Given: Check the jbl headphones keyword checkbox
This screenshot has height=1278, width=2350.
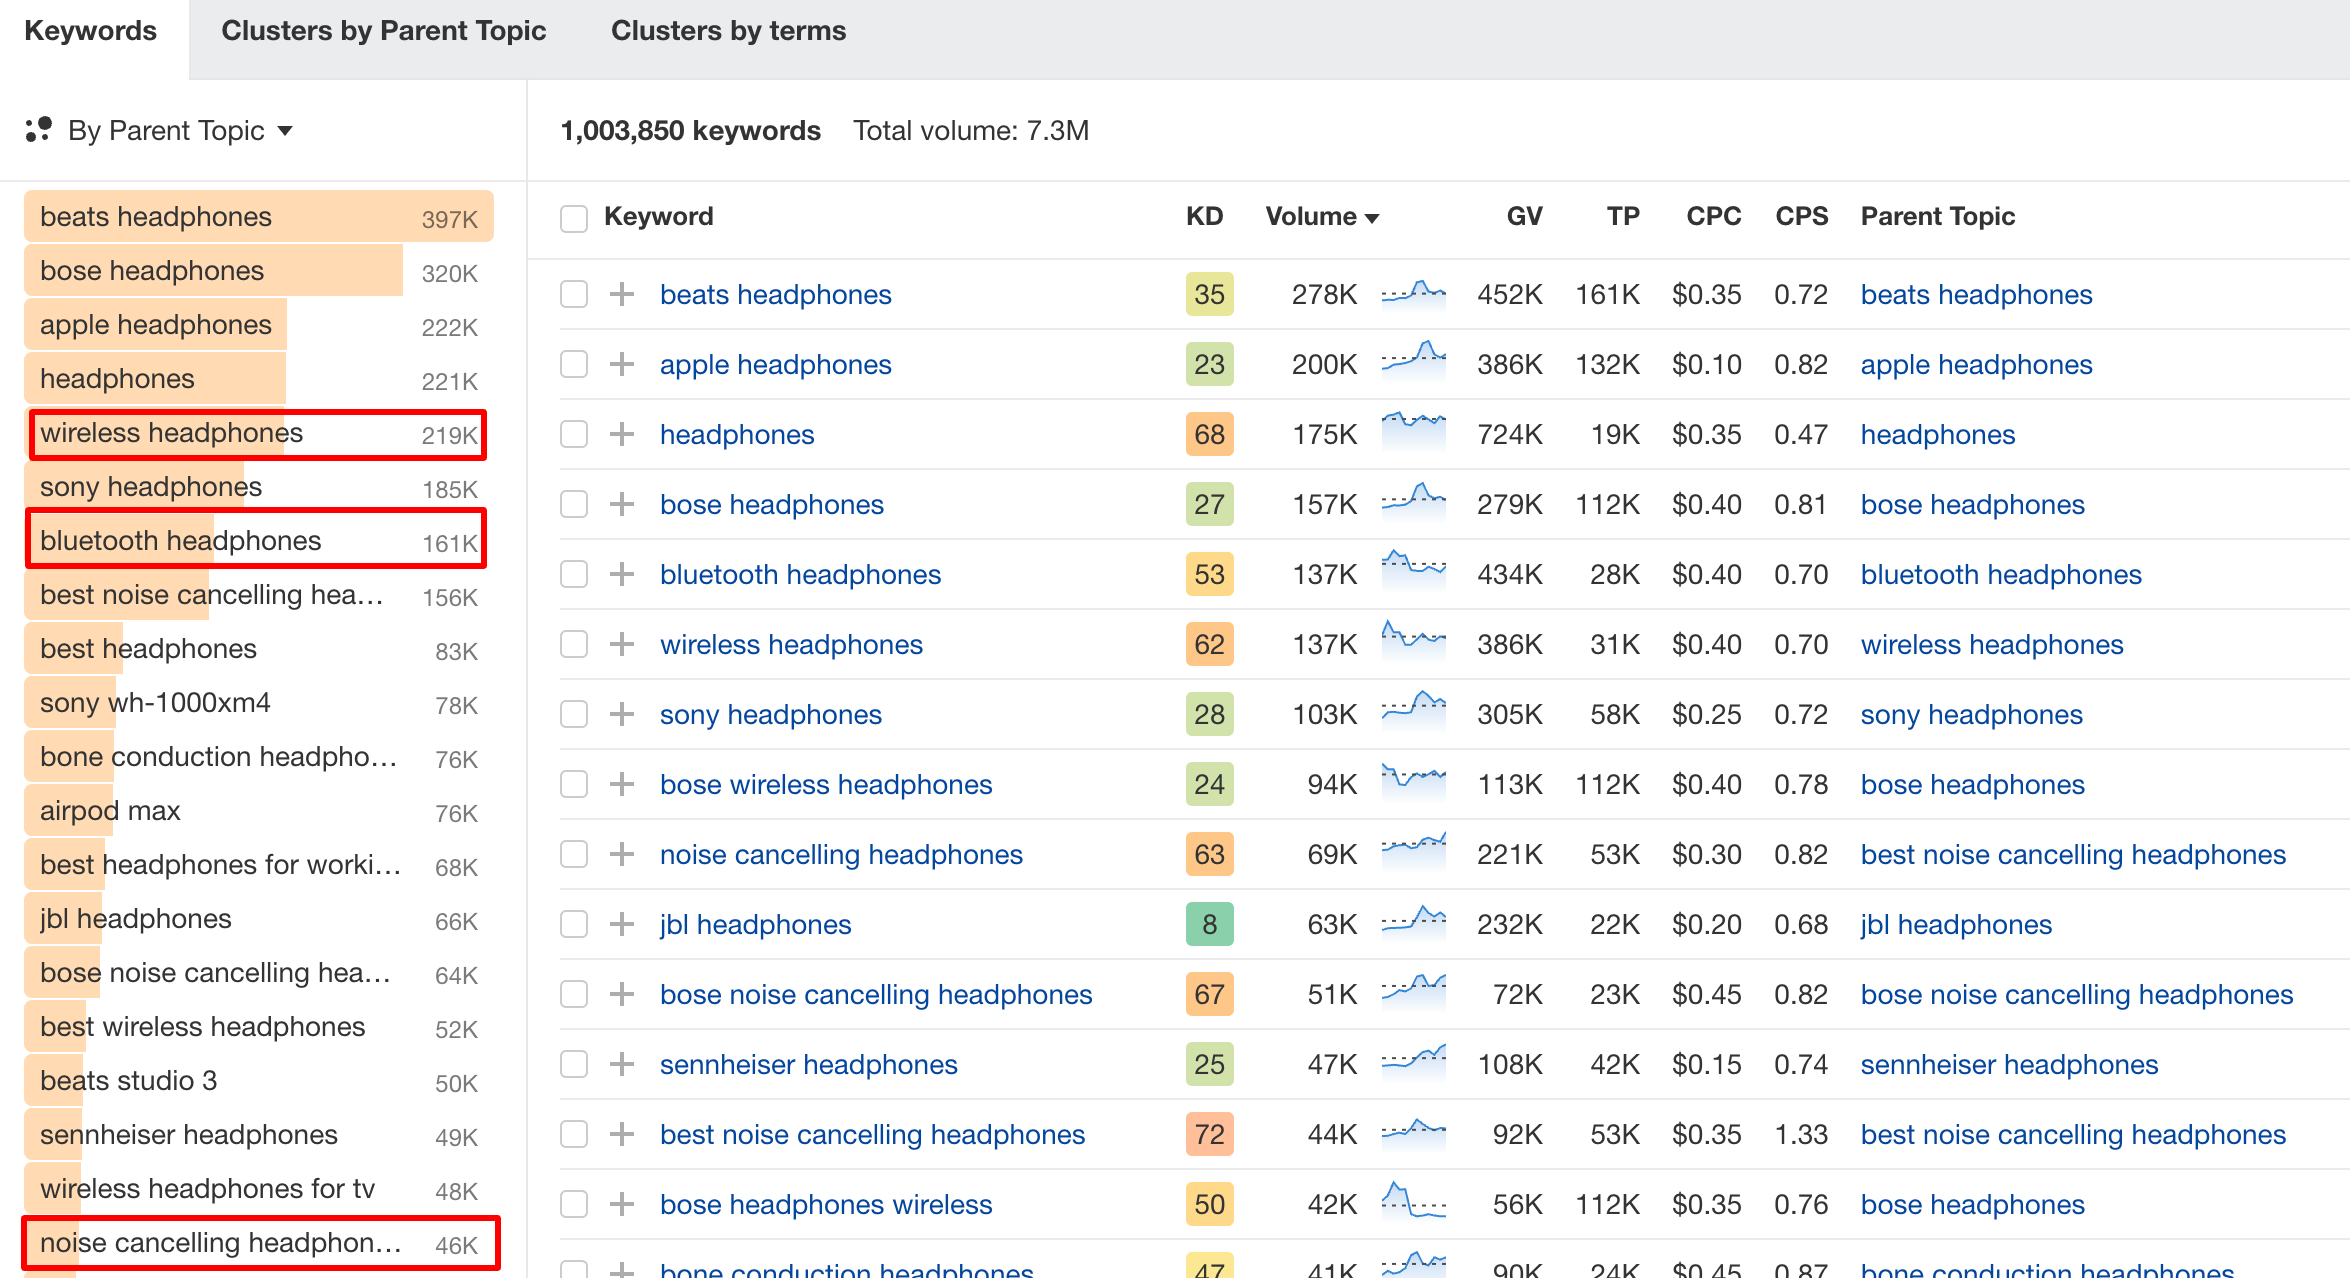Looking at the screenshot, I should 574,924.
